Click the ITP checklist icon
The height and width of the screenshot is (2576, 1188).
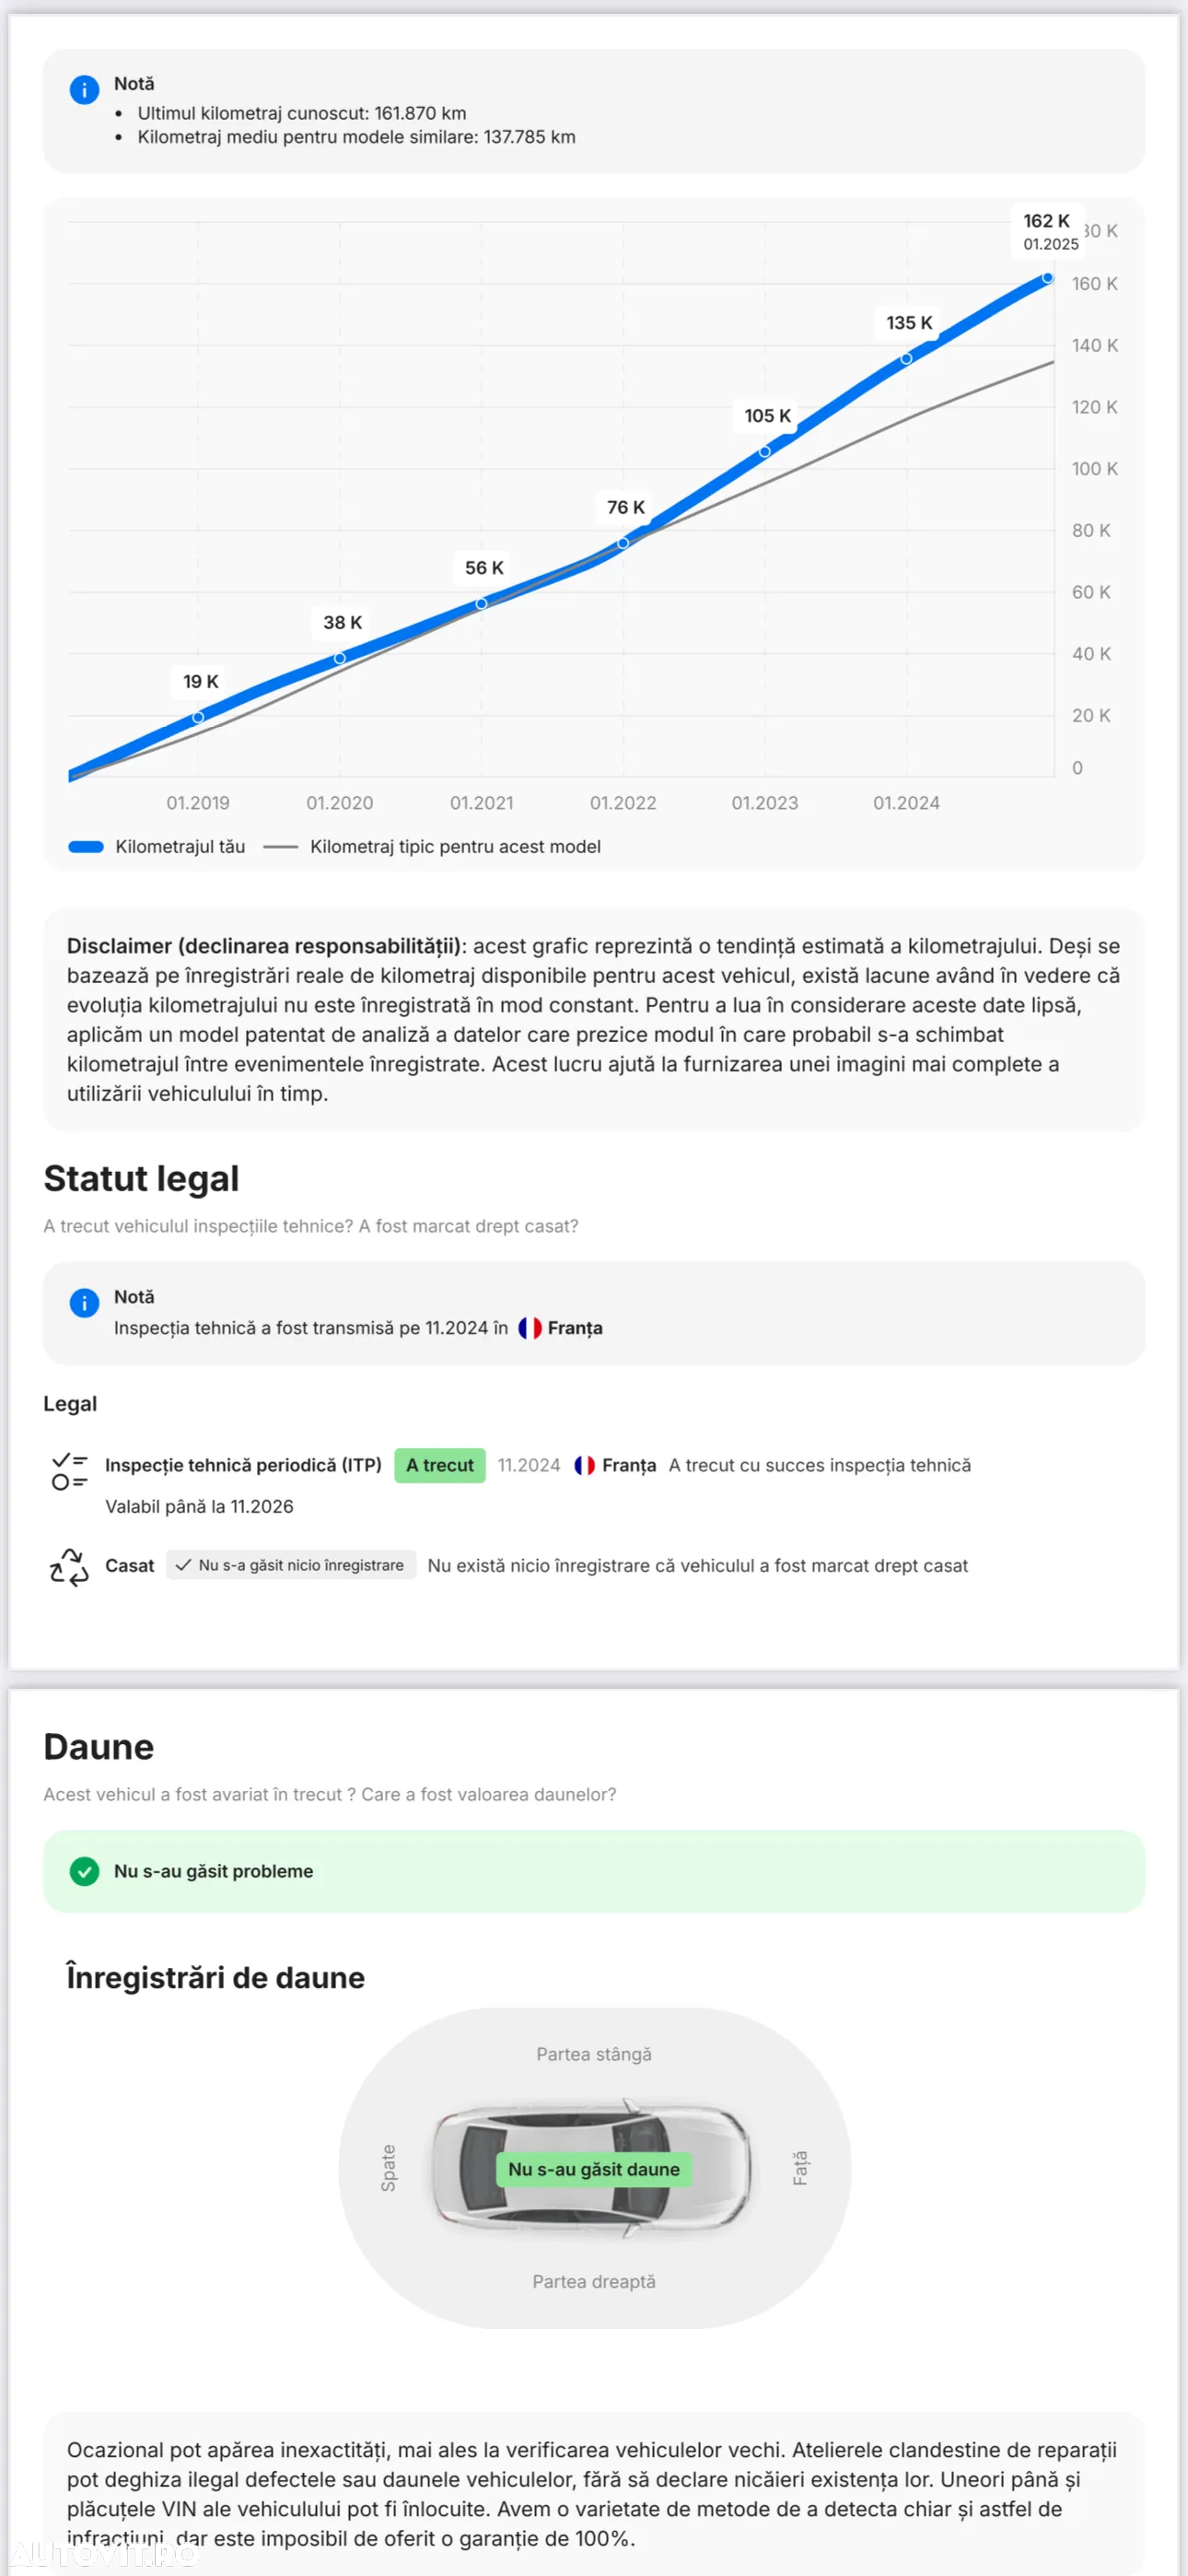pos(70,1471)
